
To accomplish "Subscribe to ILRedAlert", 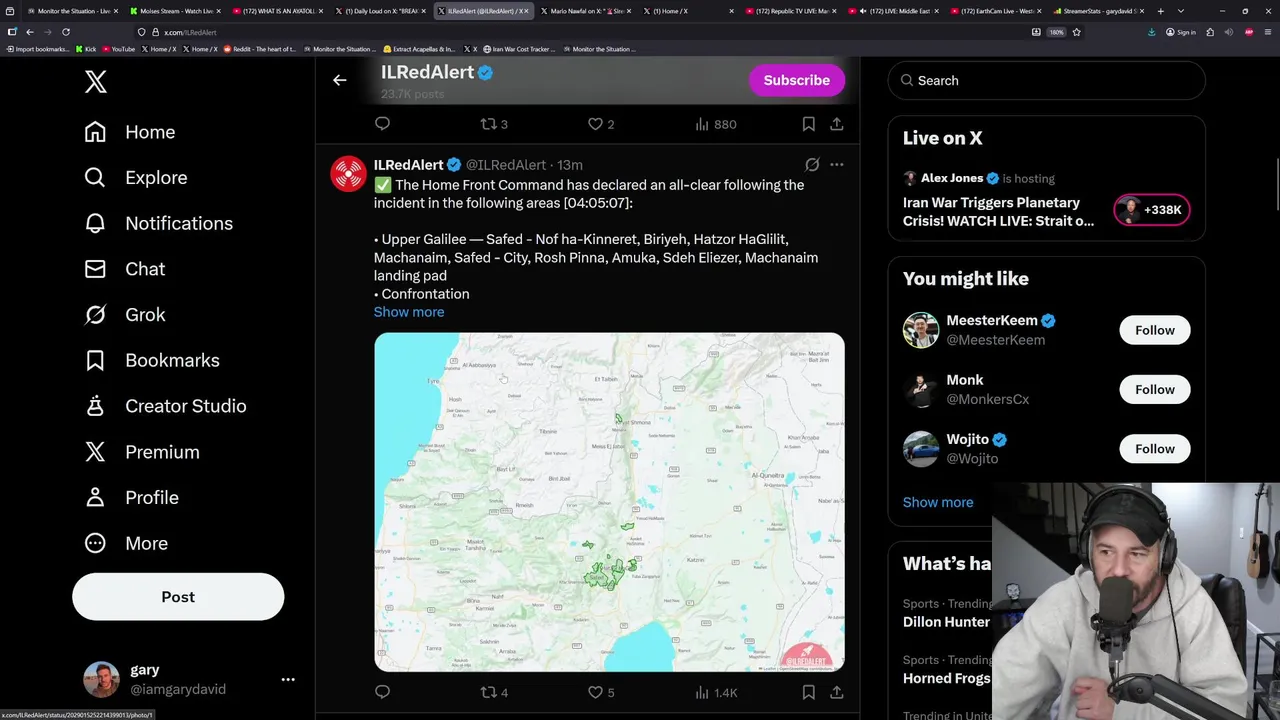I will [797, 80].
